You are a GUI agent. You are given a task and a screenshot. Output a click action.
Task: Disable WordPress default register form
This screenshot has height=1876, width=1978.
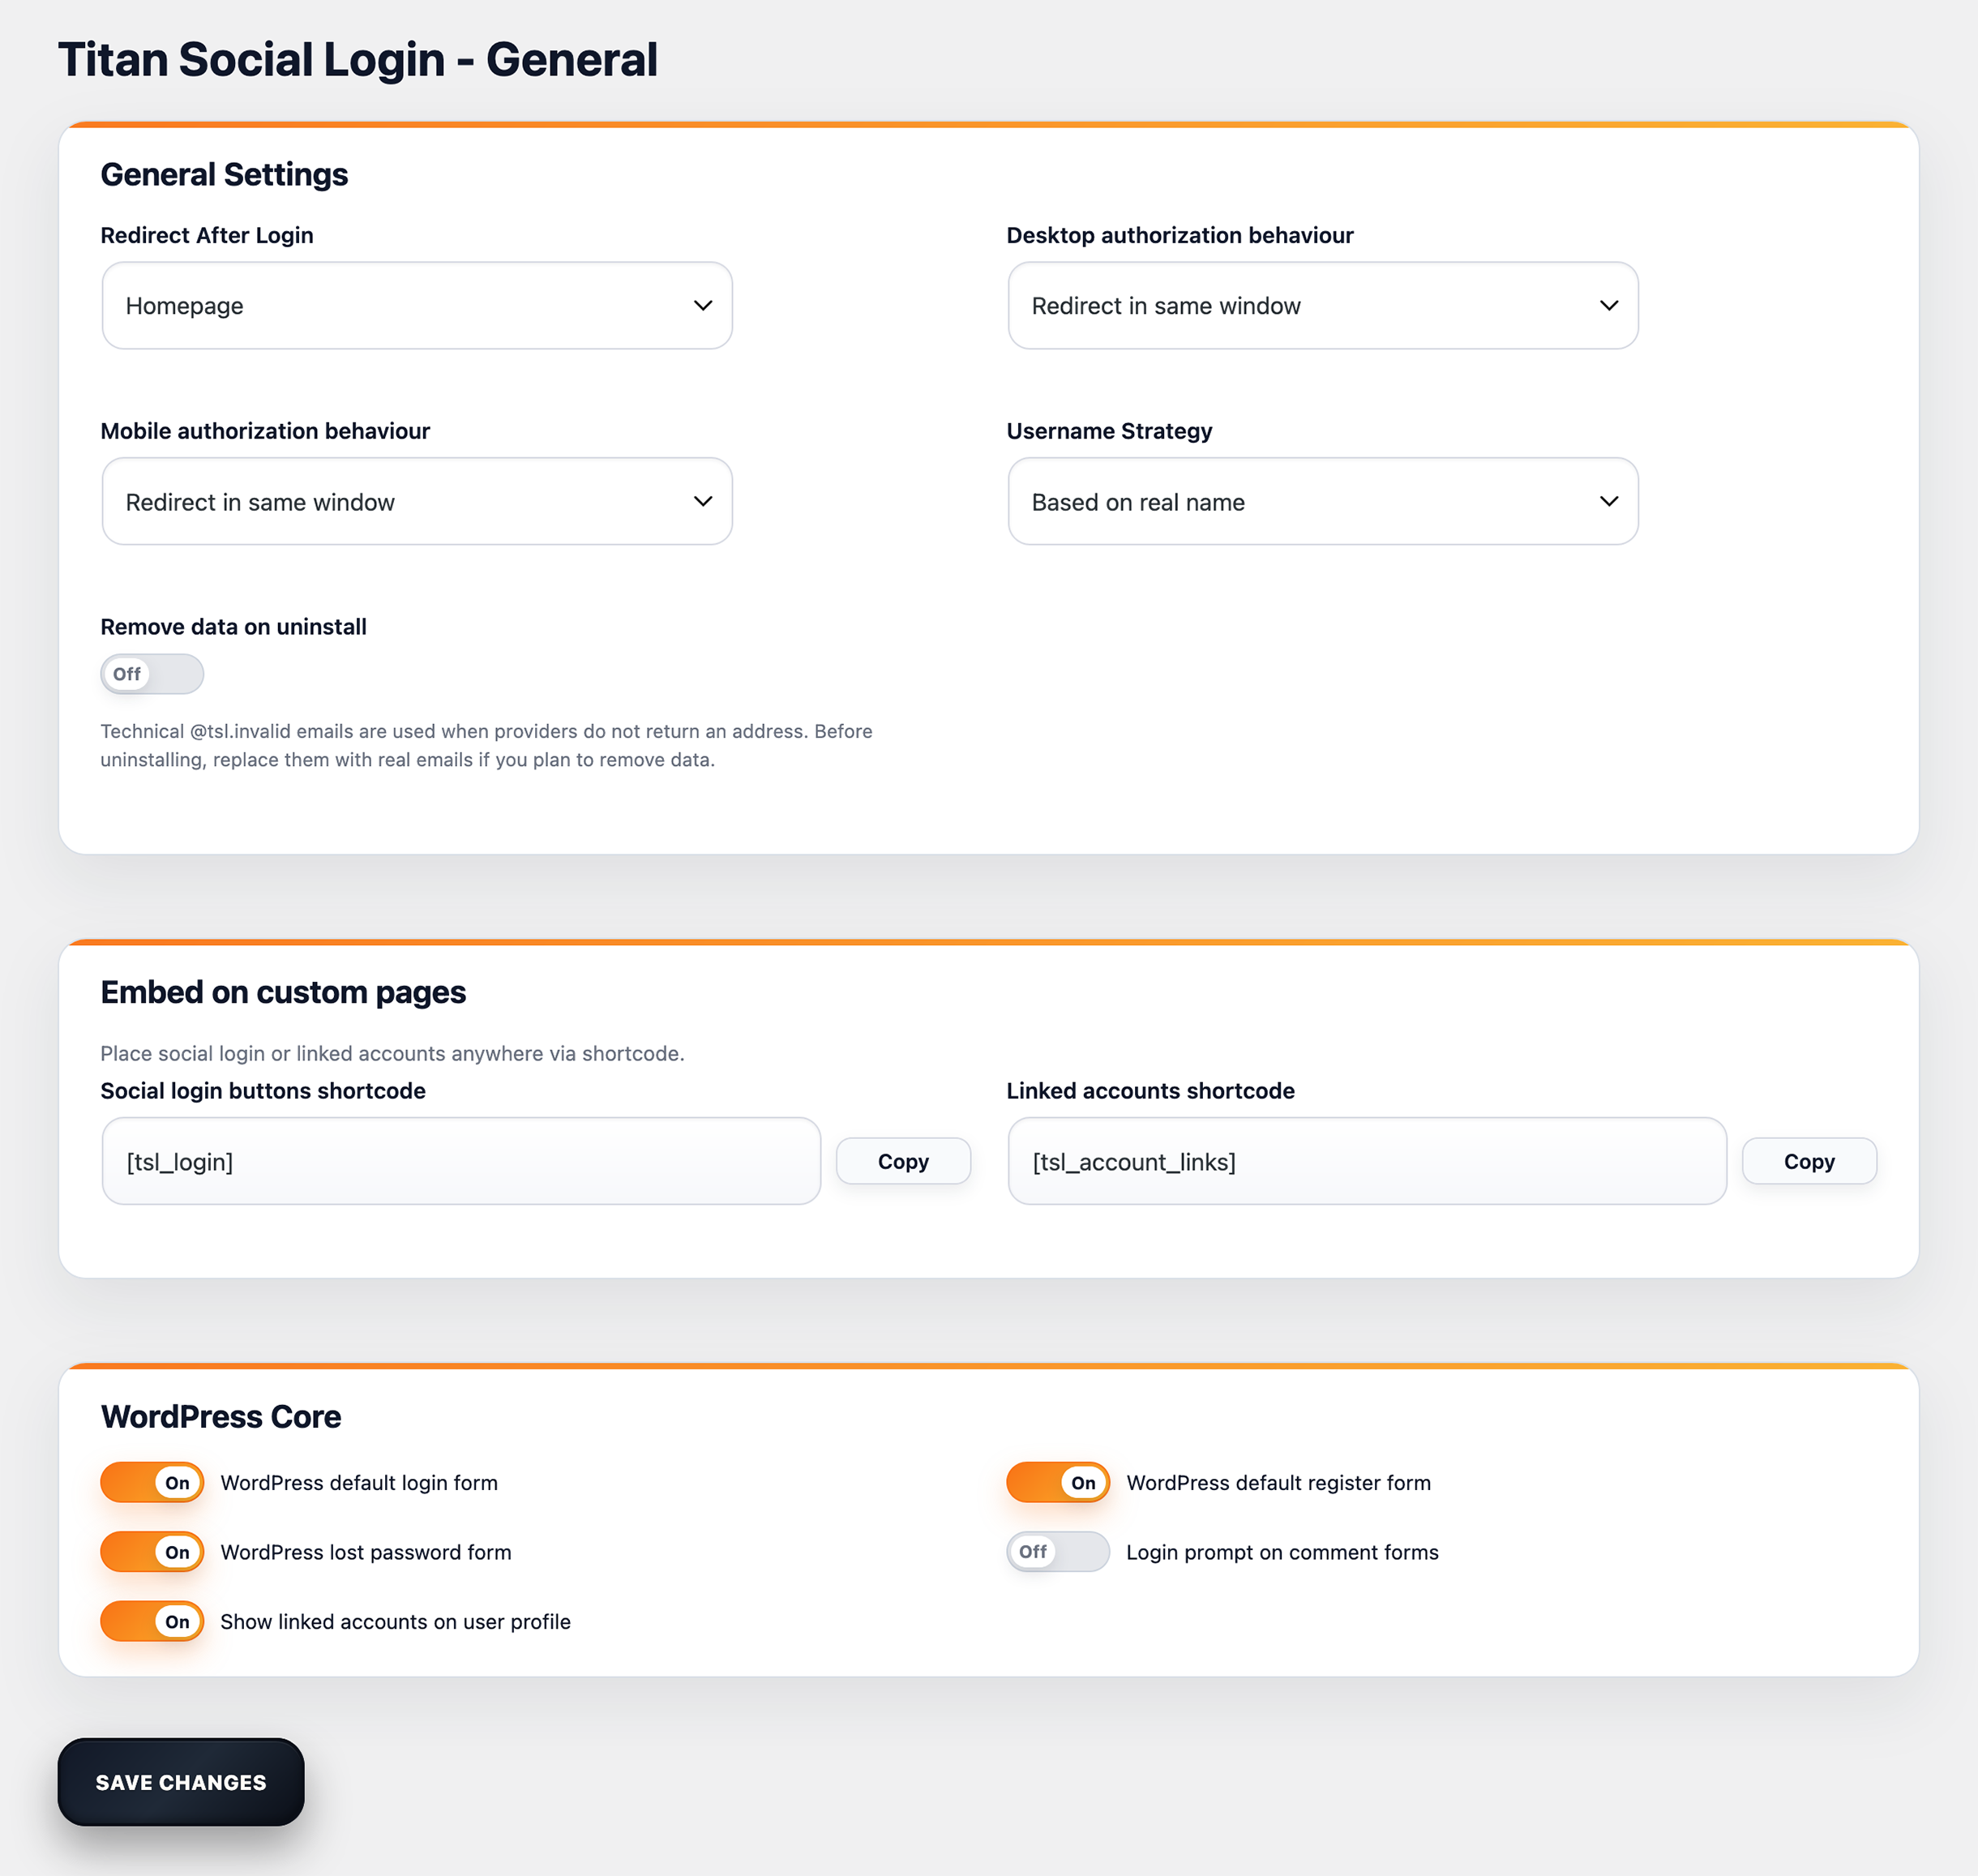click(1057, 1482)
